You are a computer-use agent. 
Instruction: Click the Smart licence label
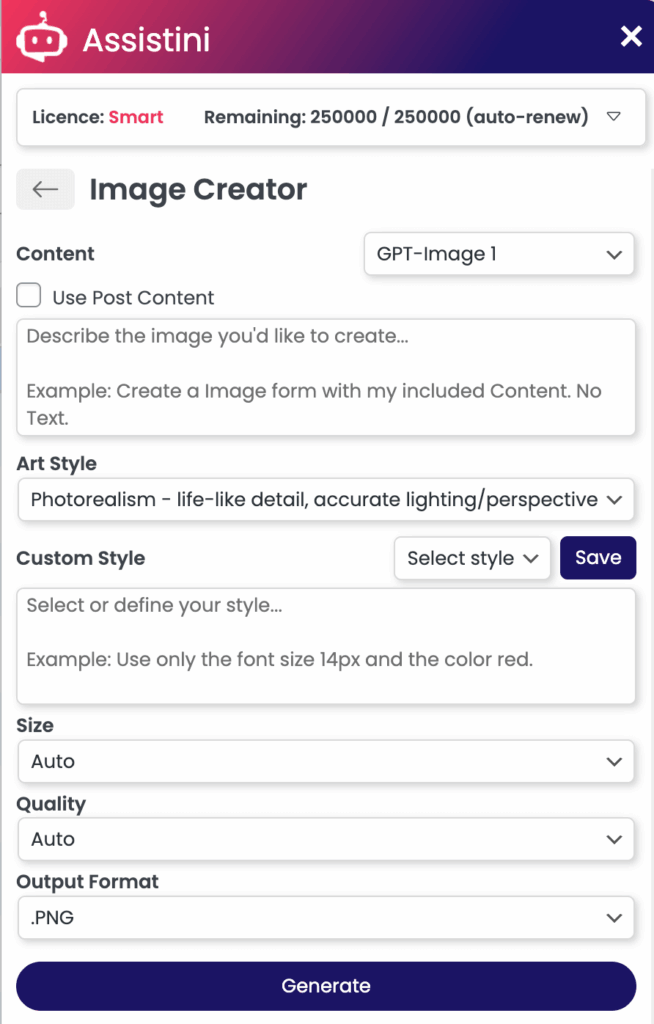click(136, 116)
